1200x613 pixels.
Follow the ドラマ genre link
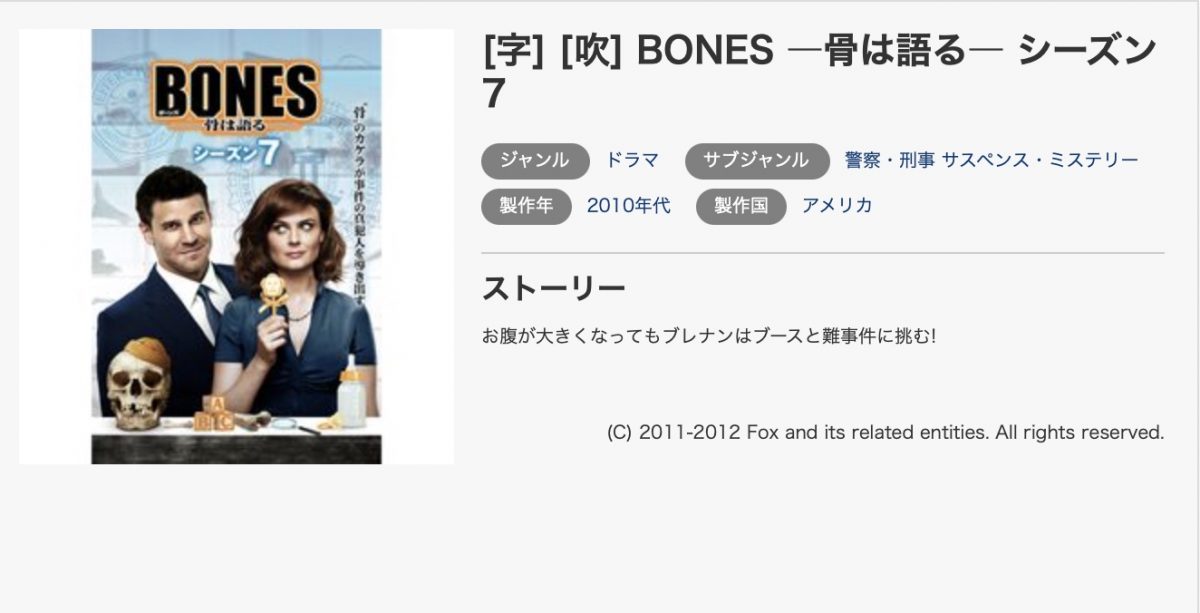point(632,160)
